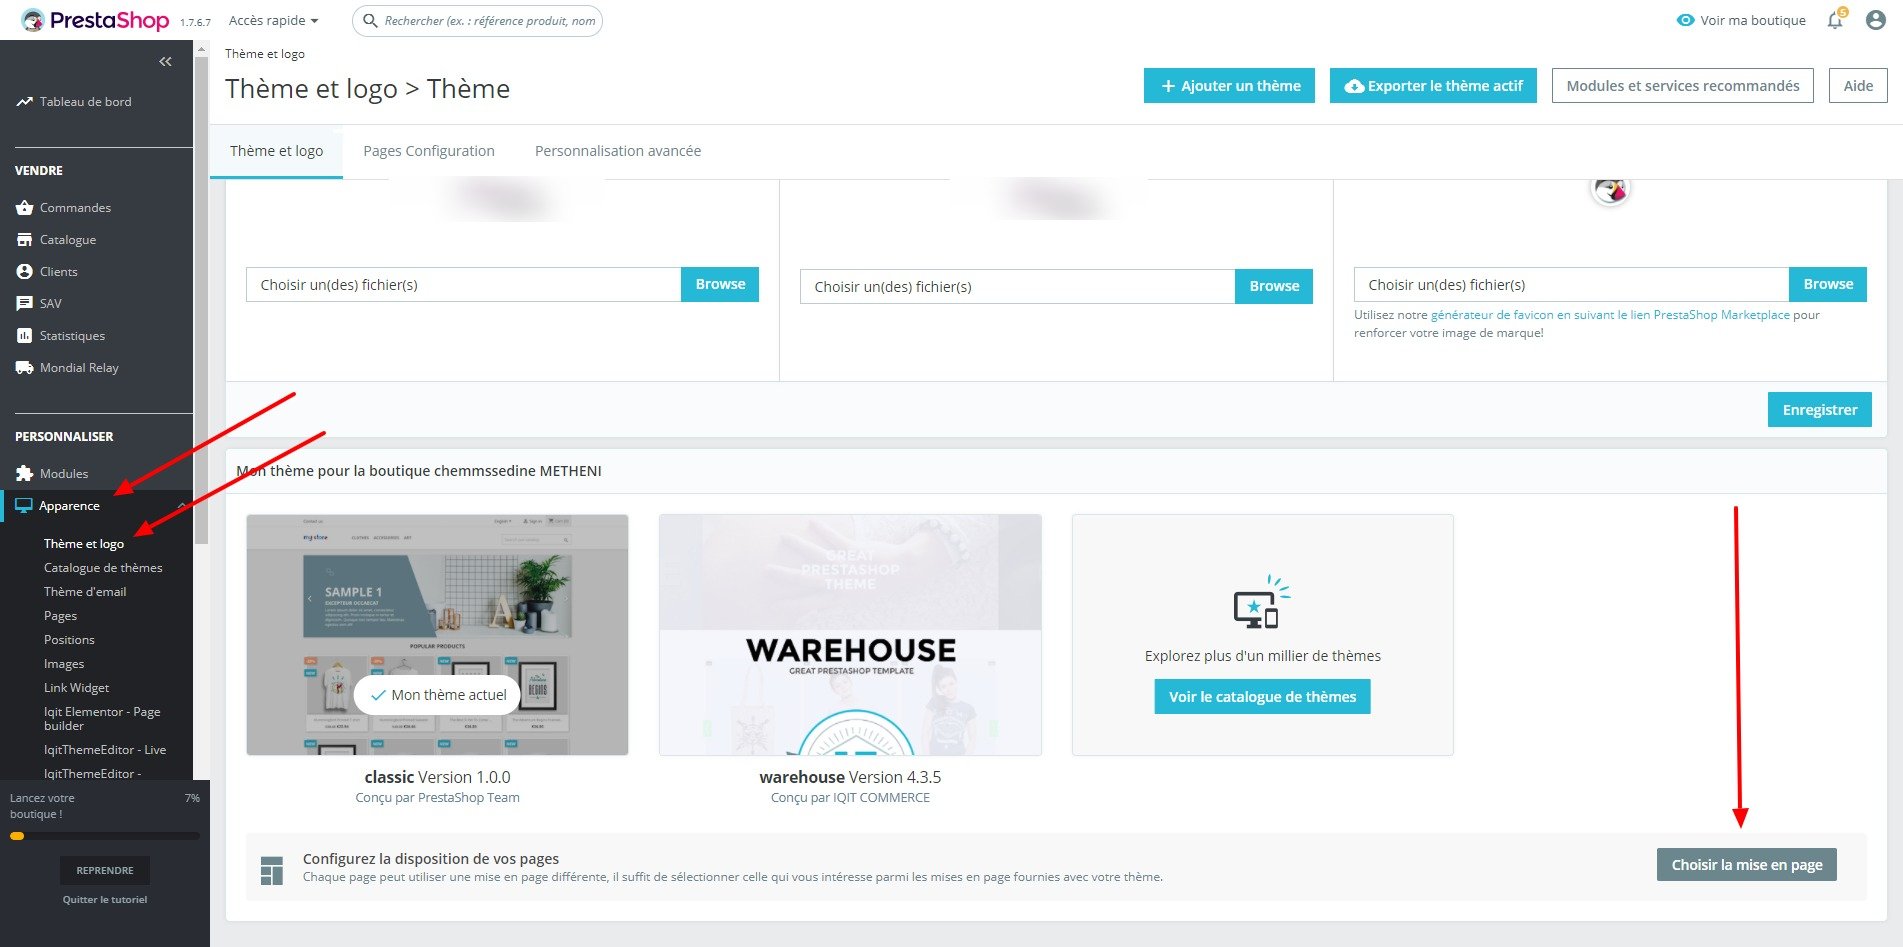Open Thème d'email submenu item
The width and height of the screenshot is (1903, 947).
pos(85,592)
